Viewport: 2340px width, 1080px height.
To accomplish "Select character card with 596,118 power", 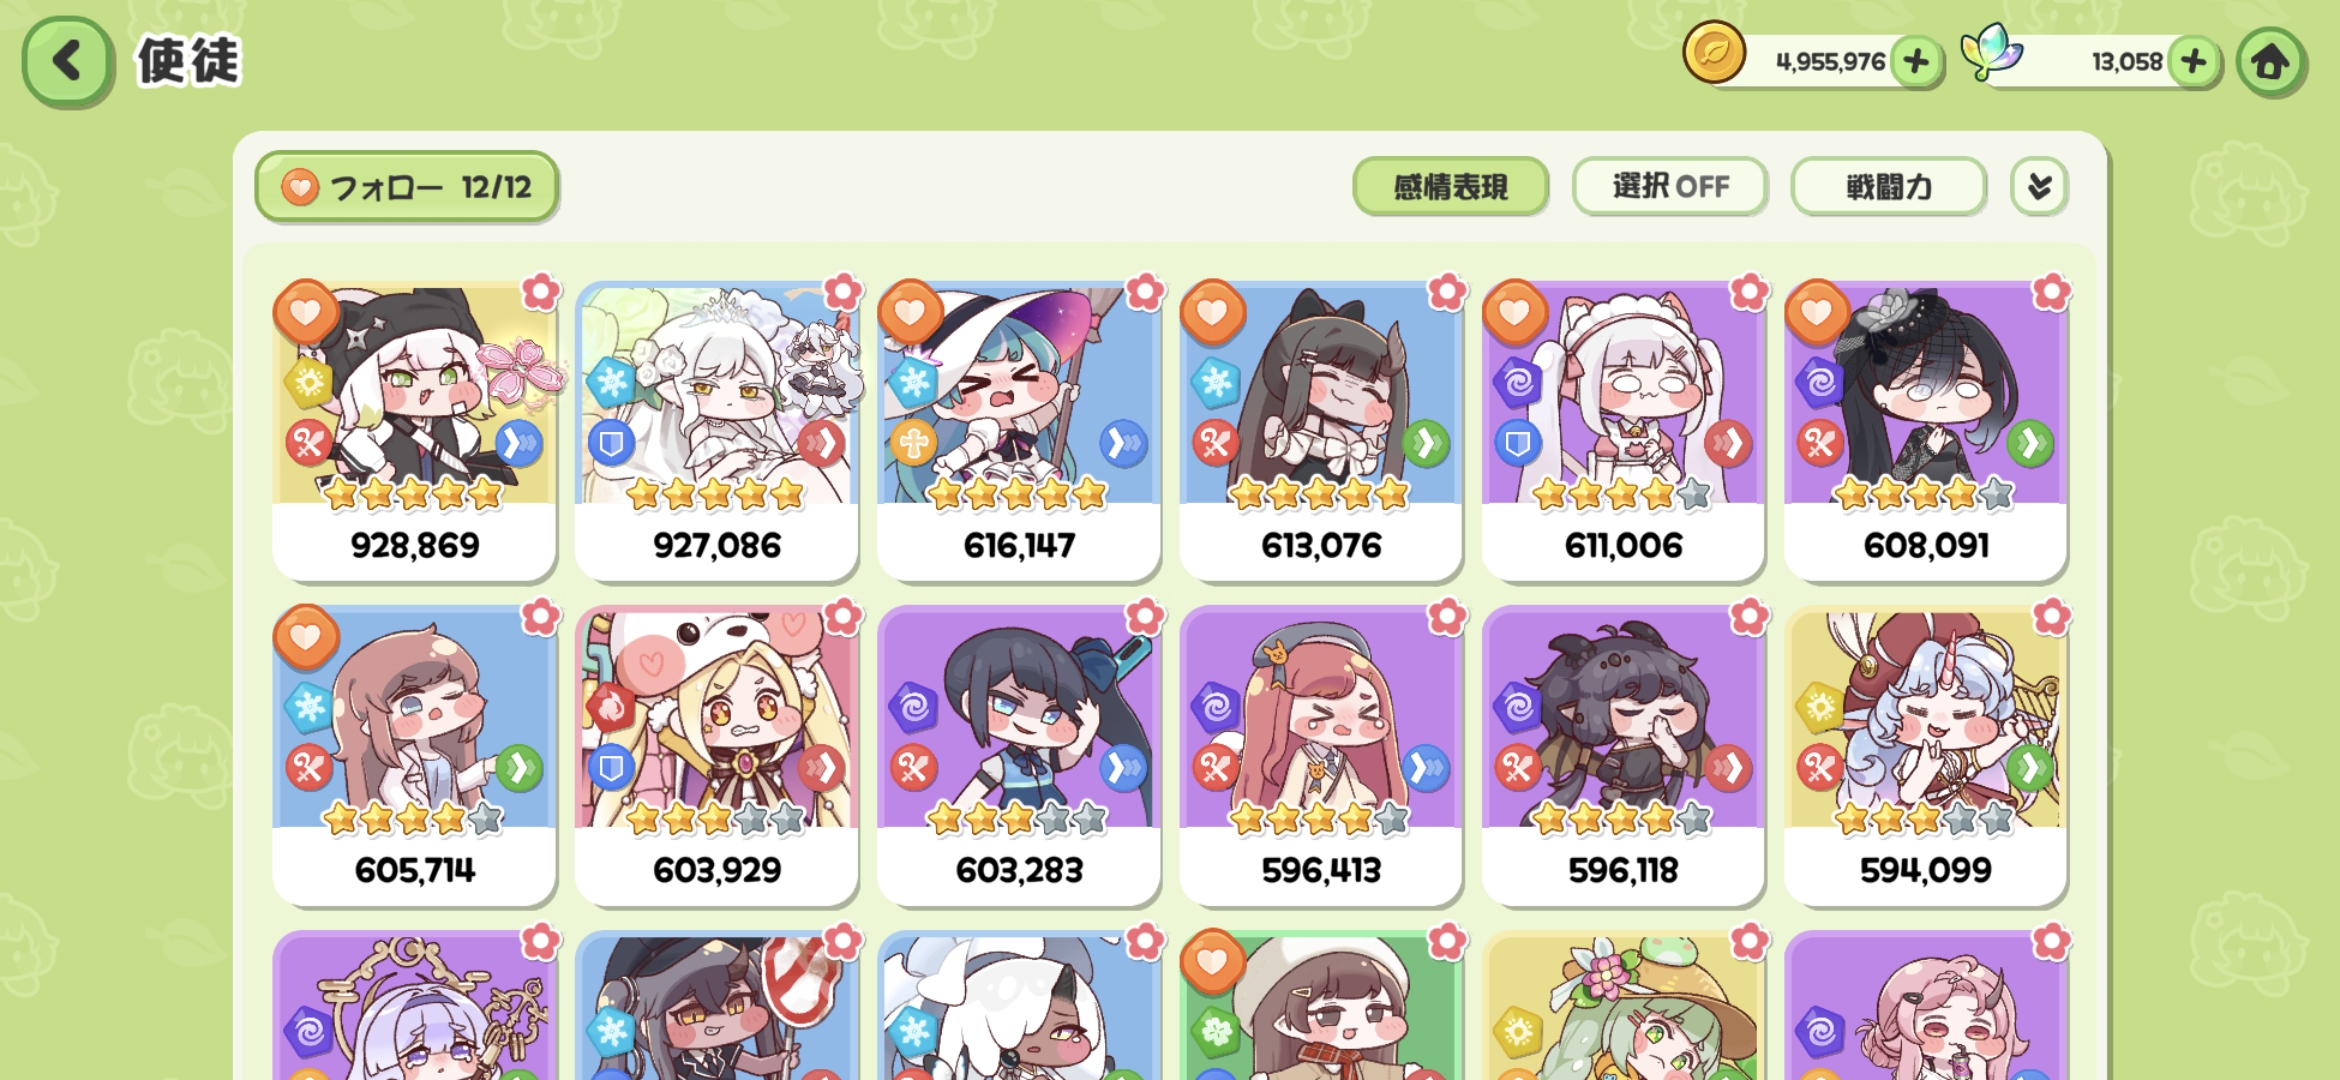I will pos(1623,756).
